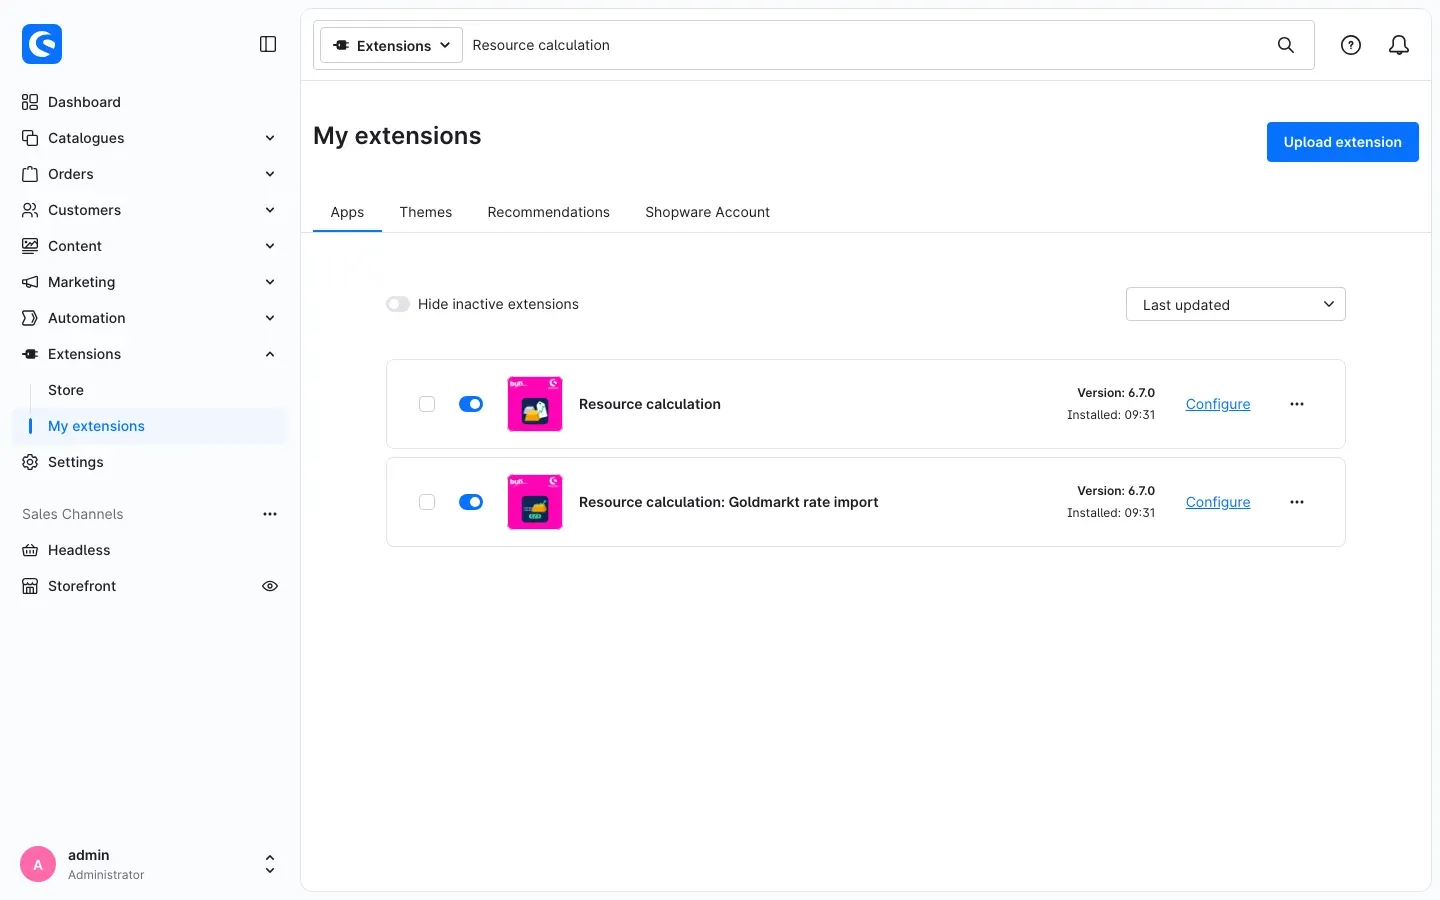Deactivate the Resource calculation extension toggle
This screenshot has height=900, width=1440.
click(471, 404)
